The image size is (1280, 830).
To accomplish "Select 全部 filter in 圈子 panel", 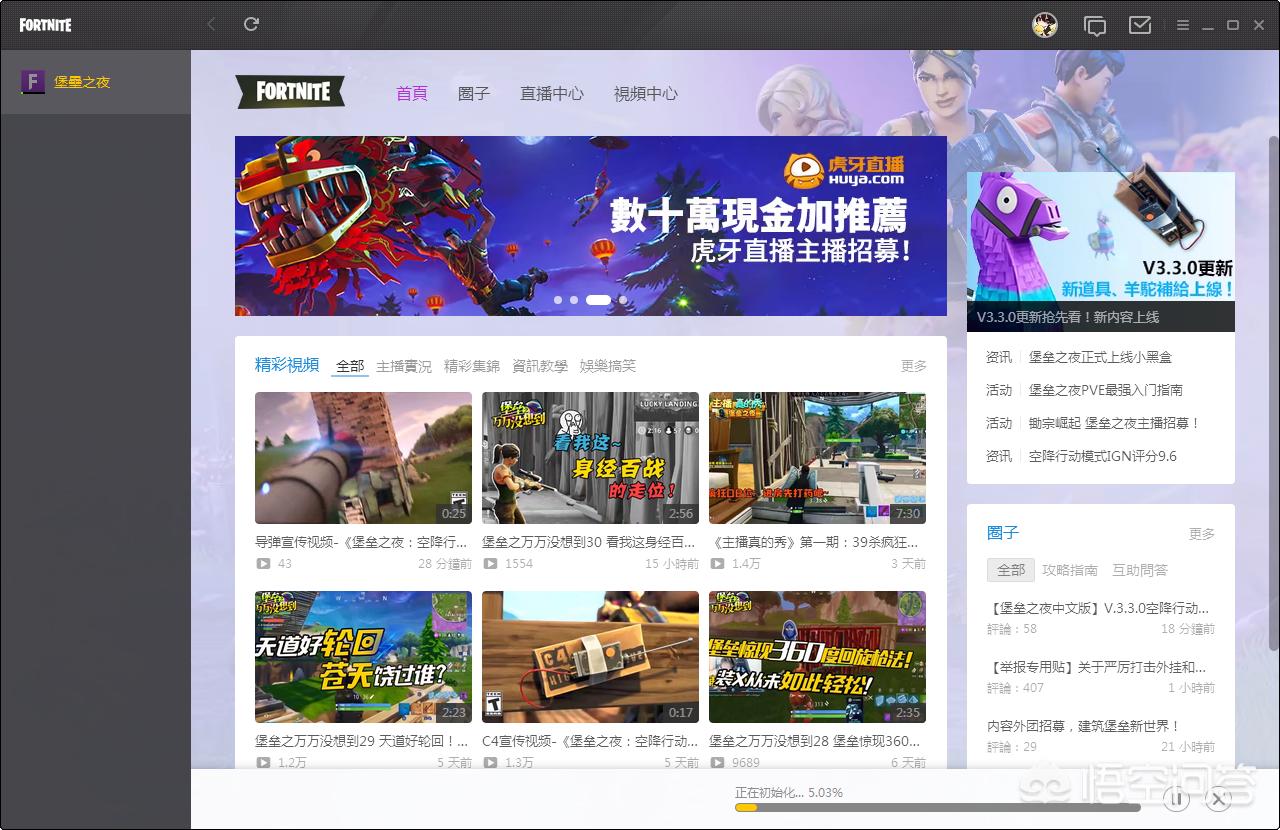I will tap(1011, 570).
